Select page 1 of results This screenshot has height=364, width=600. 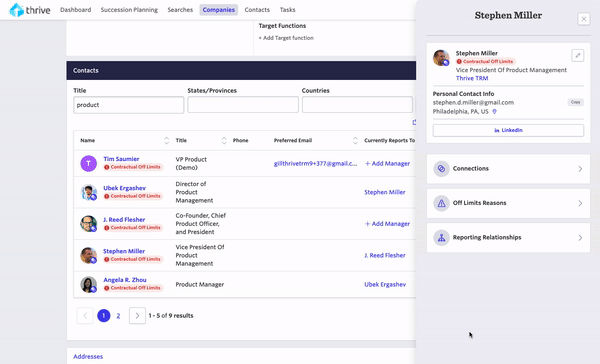(104, 316)
